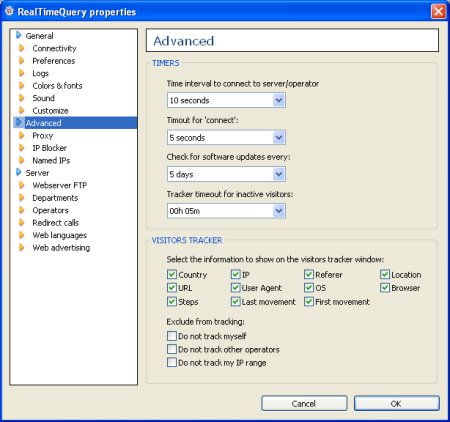The width and height of the screenshot is (450, 422).
Task: Uncheck the Referer checkbox
Action: coord(309,274)
